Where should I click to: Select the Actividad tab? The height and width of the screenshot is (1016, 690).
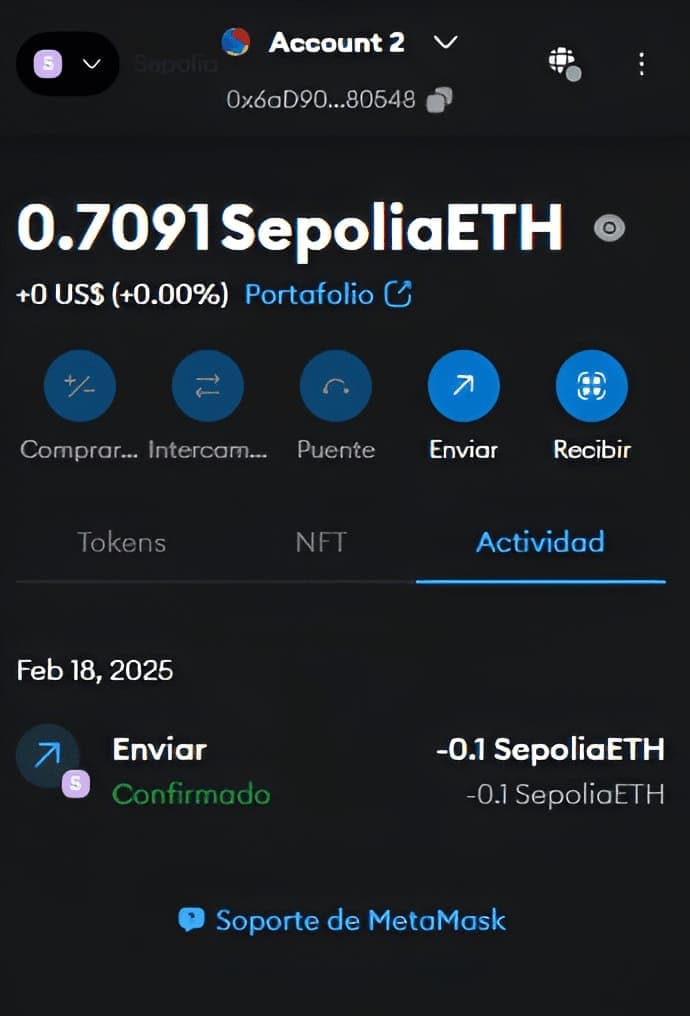[540, 542]
